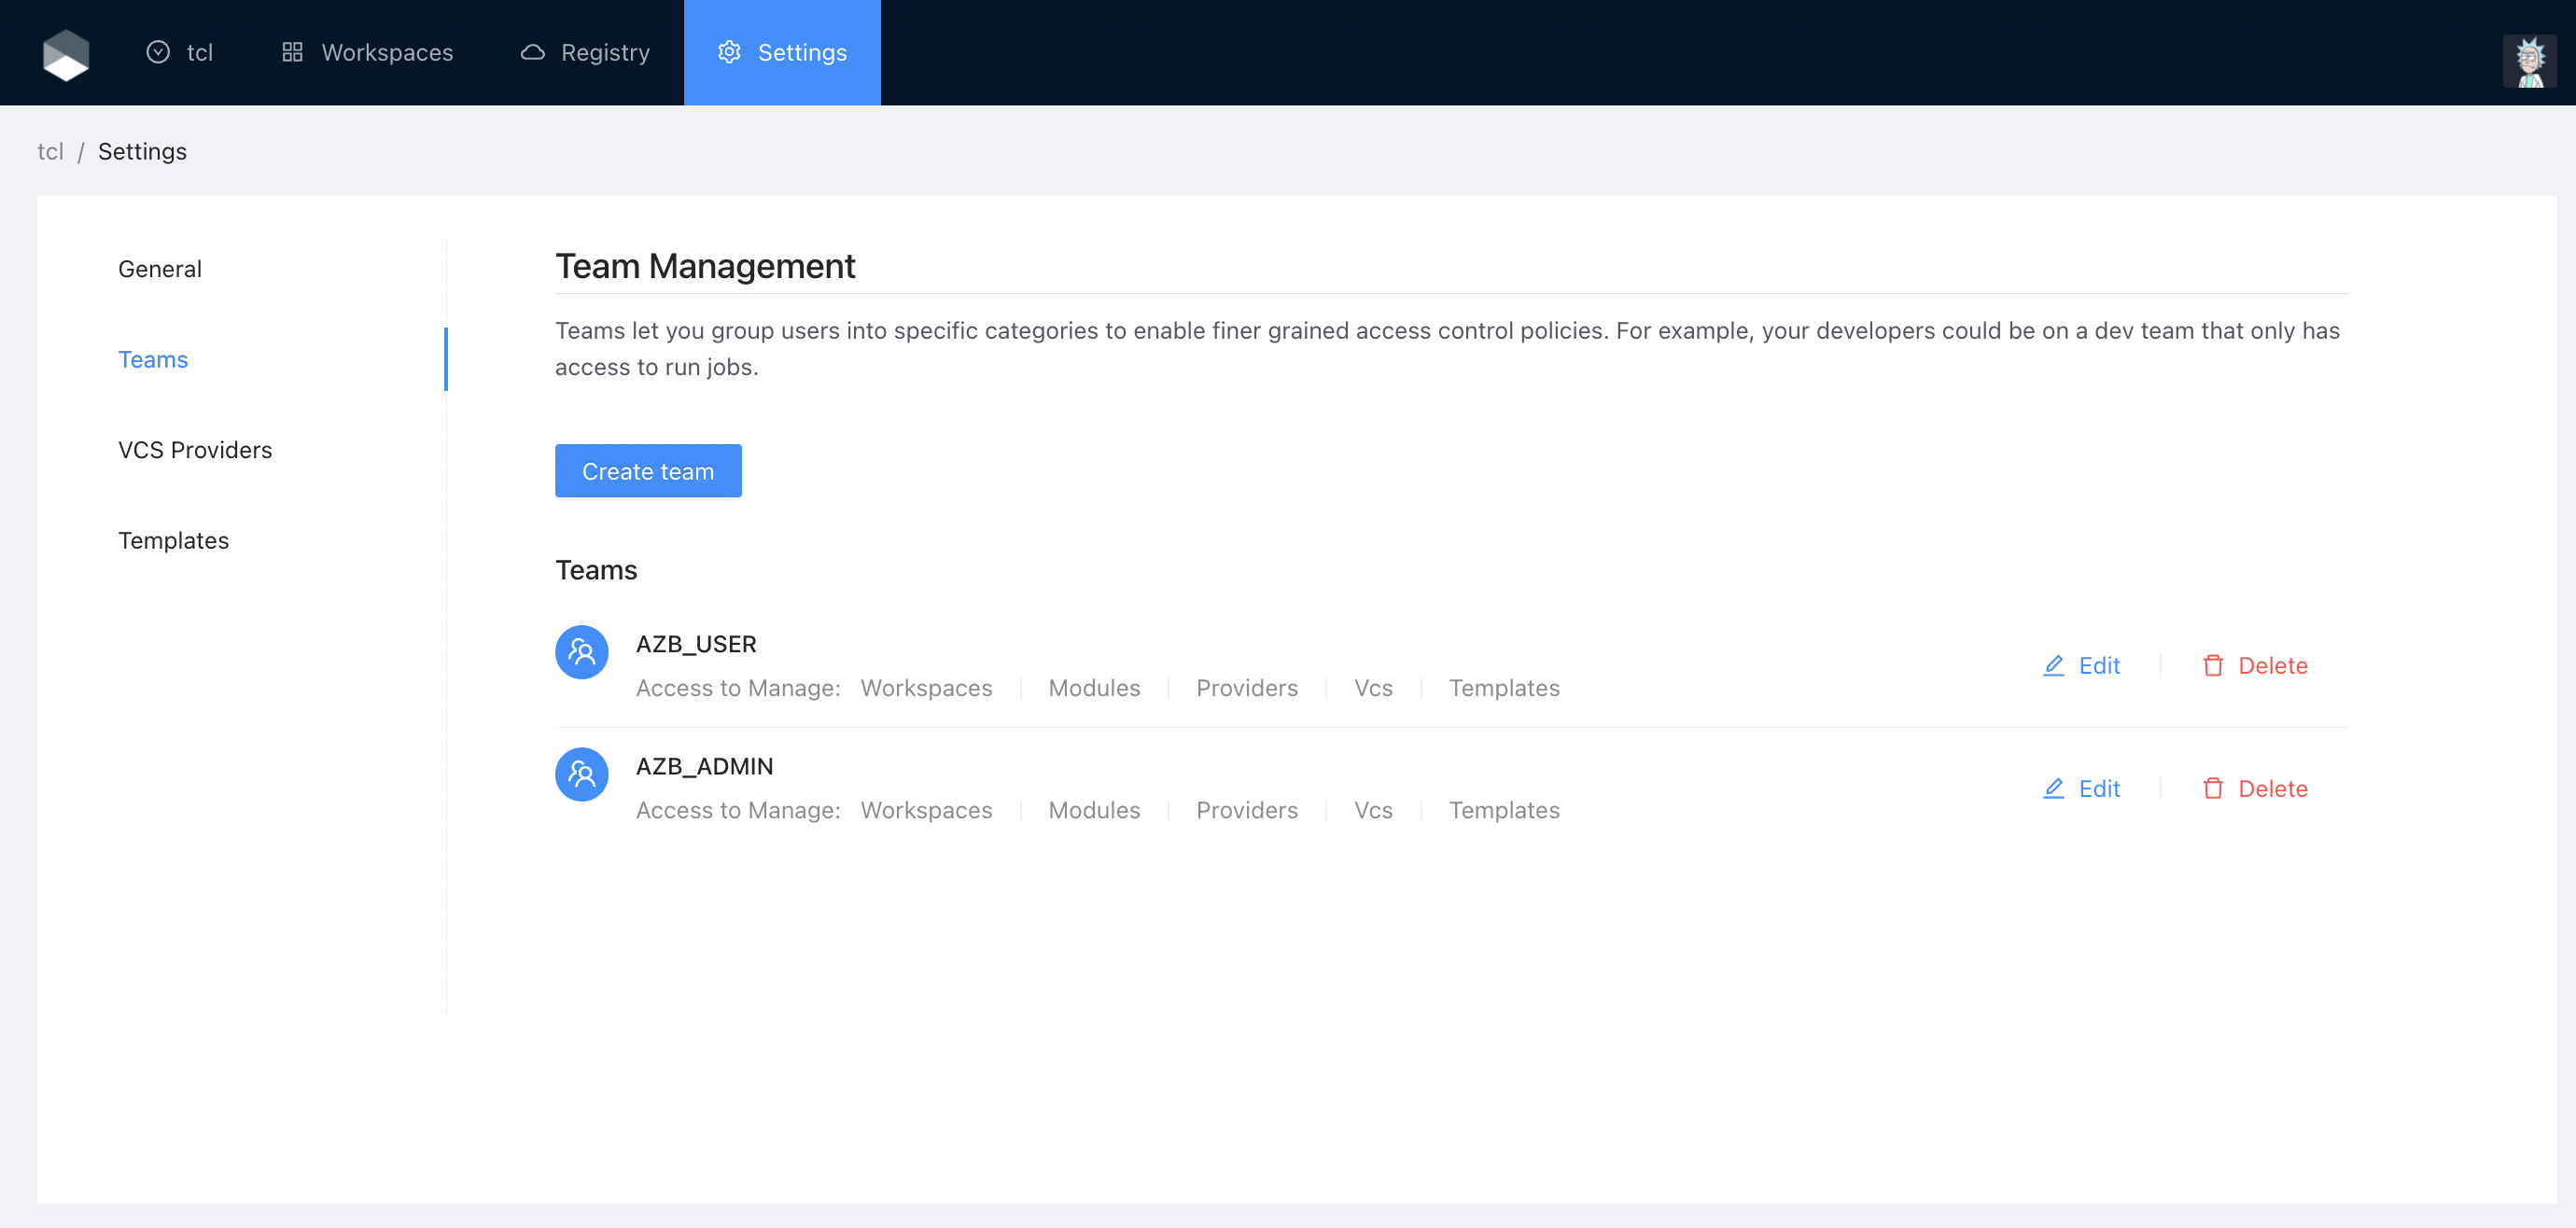Click Modules under AZB_ADMIN access

[1094, 810]
